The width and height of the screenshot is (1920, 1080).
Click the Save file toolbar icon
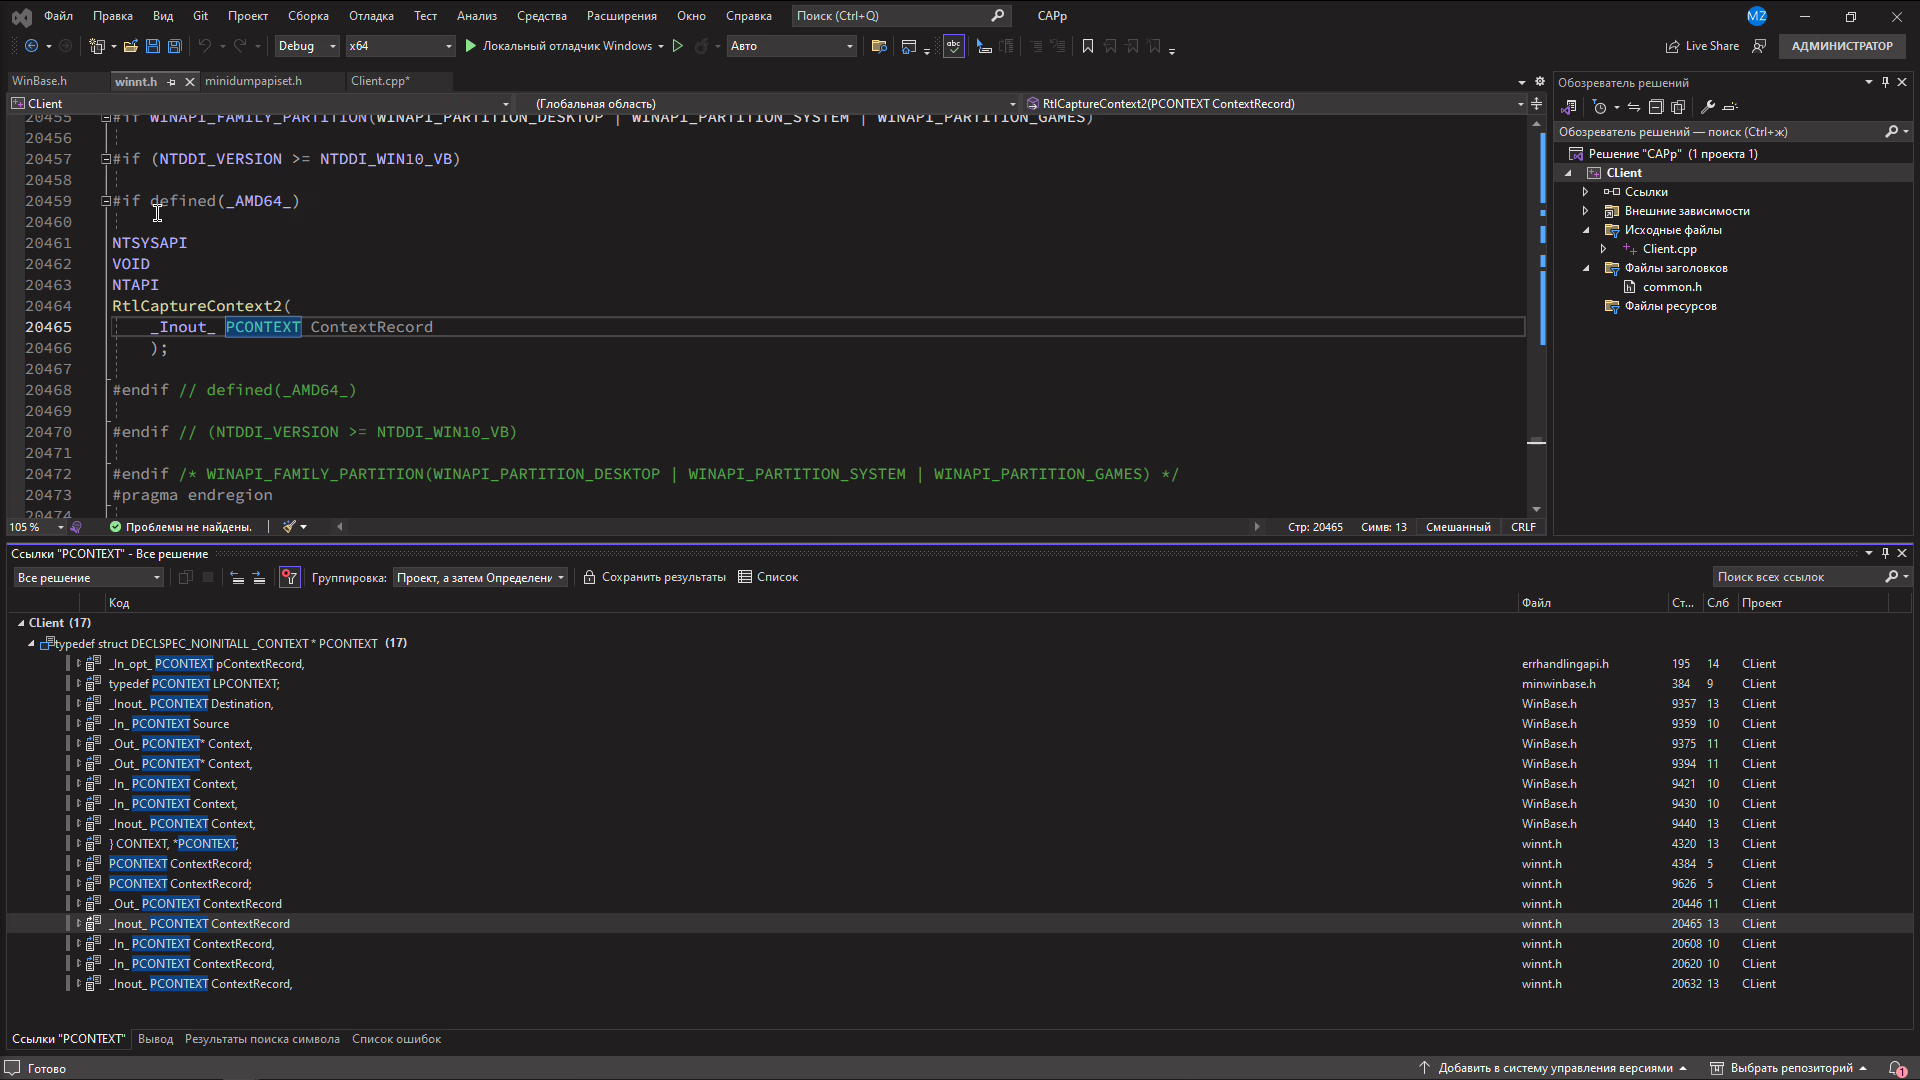tap(152, 46)
